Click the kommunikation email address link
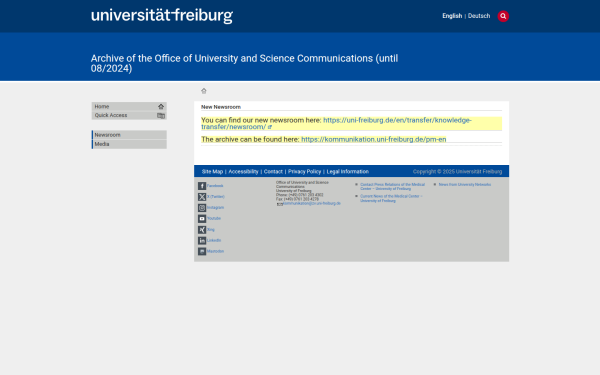Viewport: 600px width, 375px height. [x=312, y=204]
